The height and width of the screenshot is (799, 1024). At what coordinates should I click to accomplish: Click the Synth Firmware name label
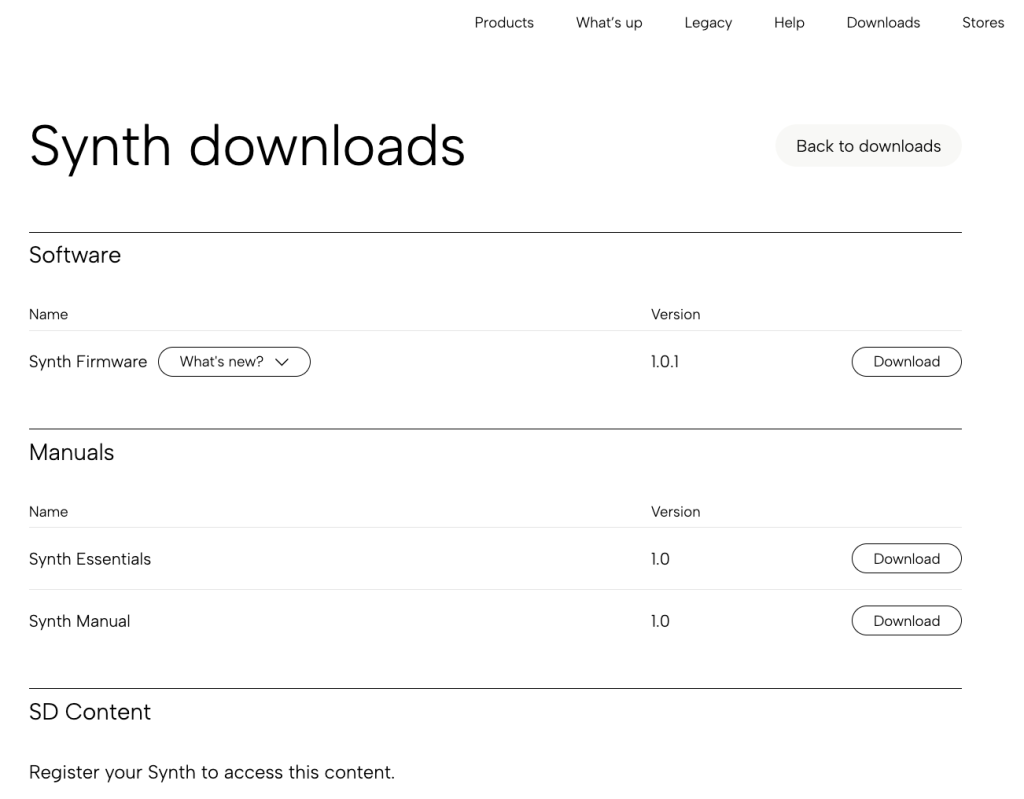(88, 361)
